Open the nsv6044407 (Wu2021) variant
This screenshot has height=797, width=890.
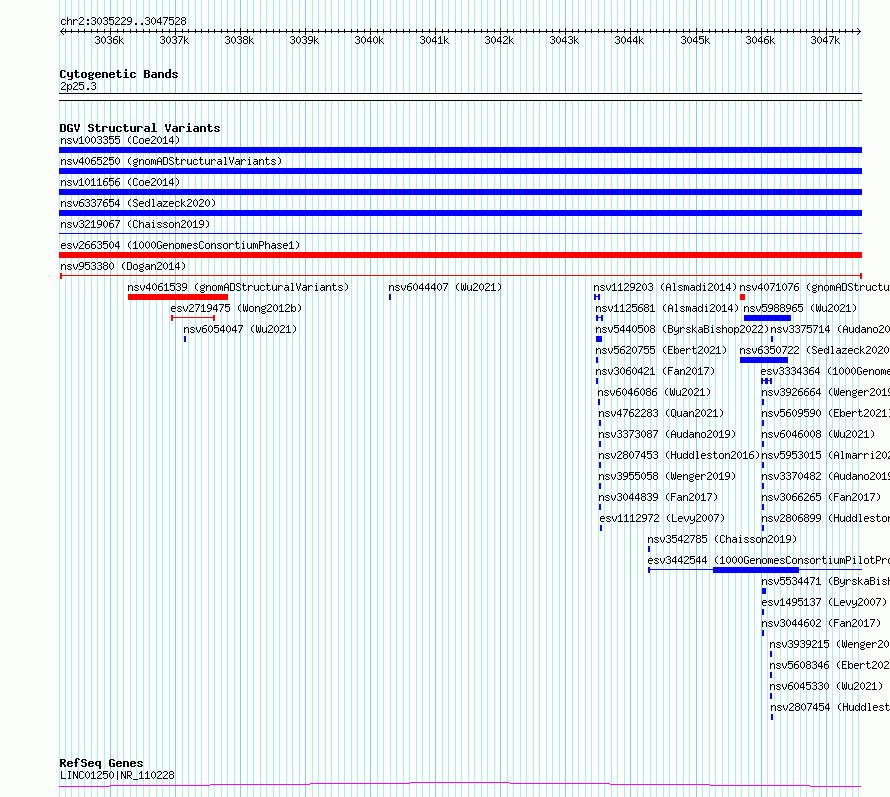445,287
